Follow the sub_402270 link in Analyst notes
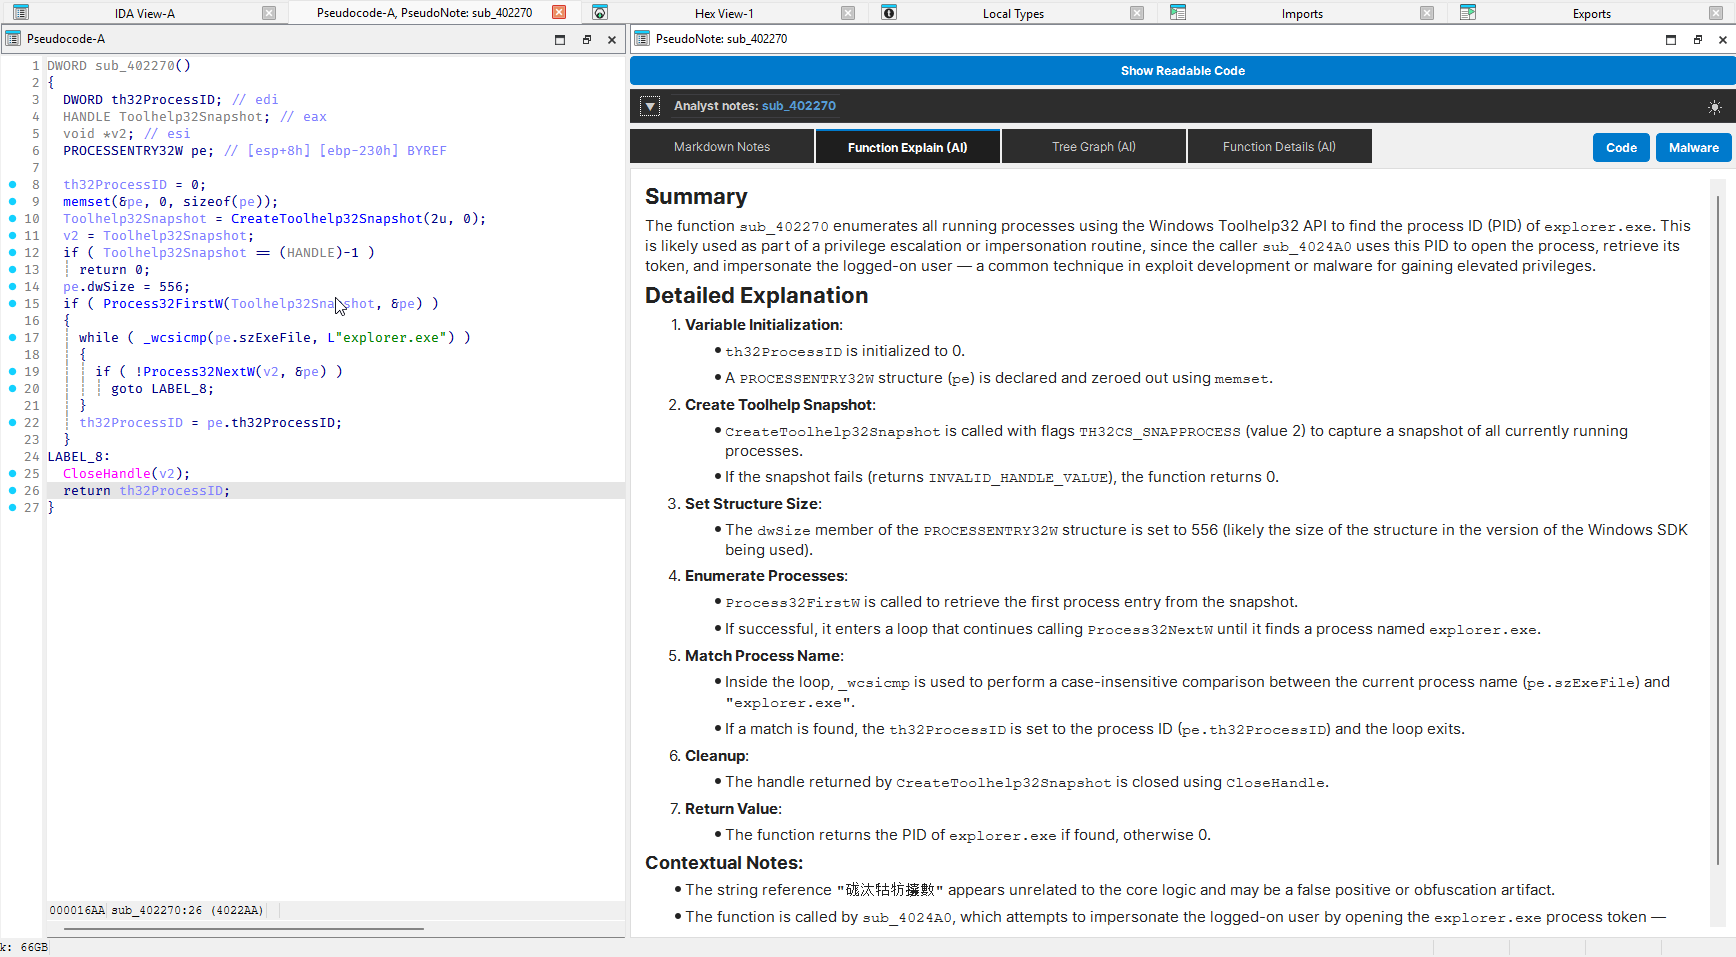 799,106
